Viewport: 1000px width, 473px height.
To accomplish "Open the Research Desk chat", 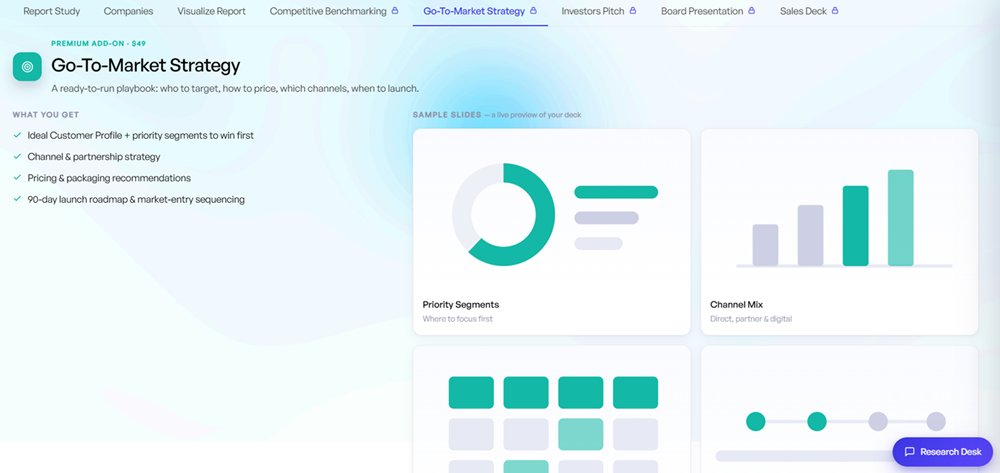I will pos(943,452).
